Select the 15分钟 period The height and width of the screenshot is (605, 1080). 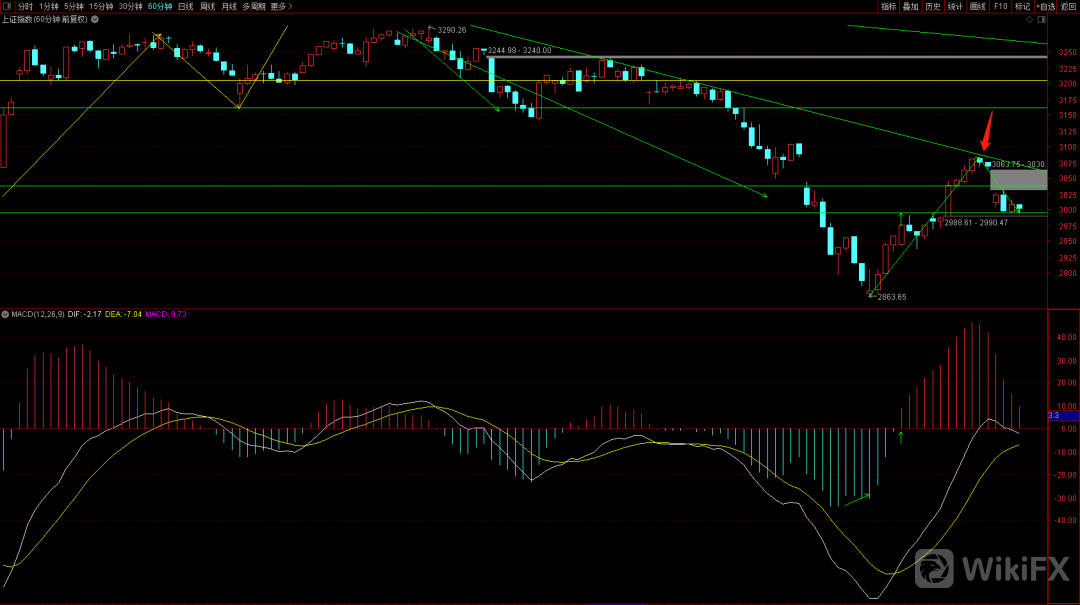click(101, 6)
